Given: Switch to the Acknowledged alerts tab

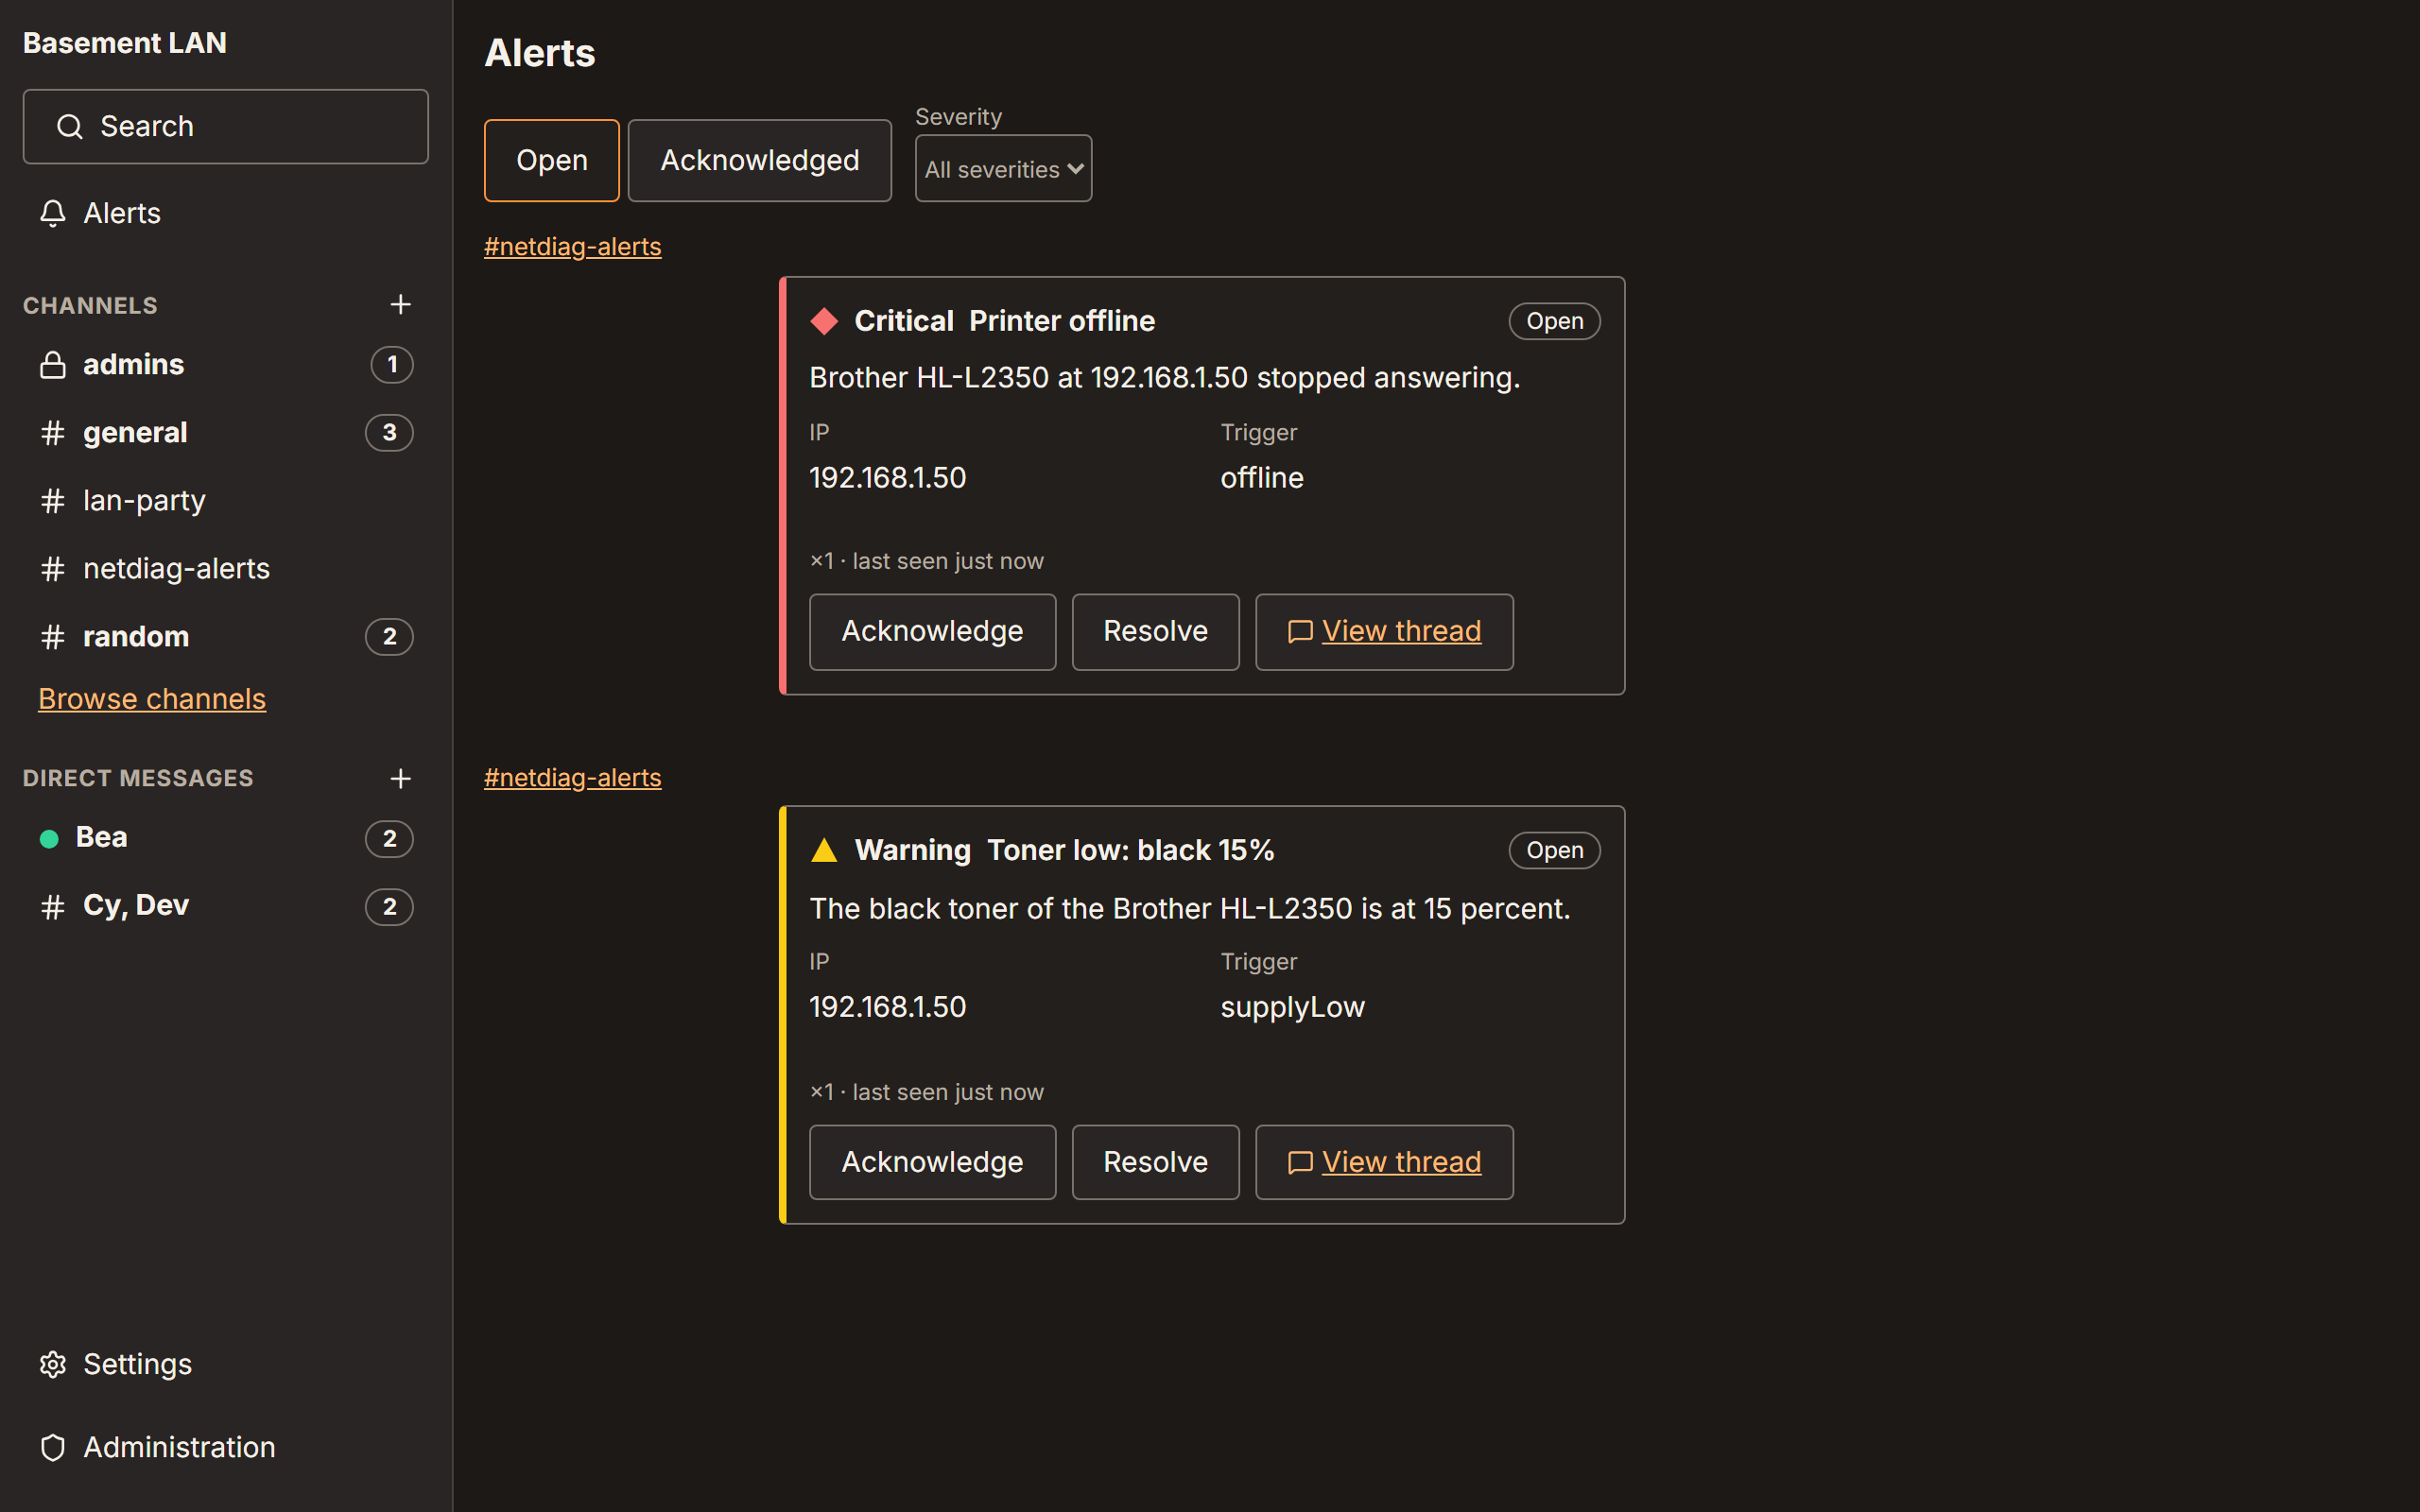Looking at the screenshot, I should 760,160.
